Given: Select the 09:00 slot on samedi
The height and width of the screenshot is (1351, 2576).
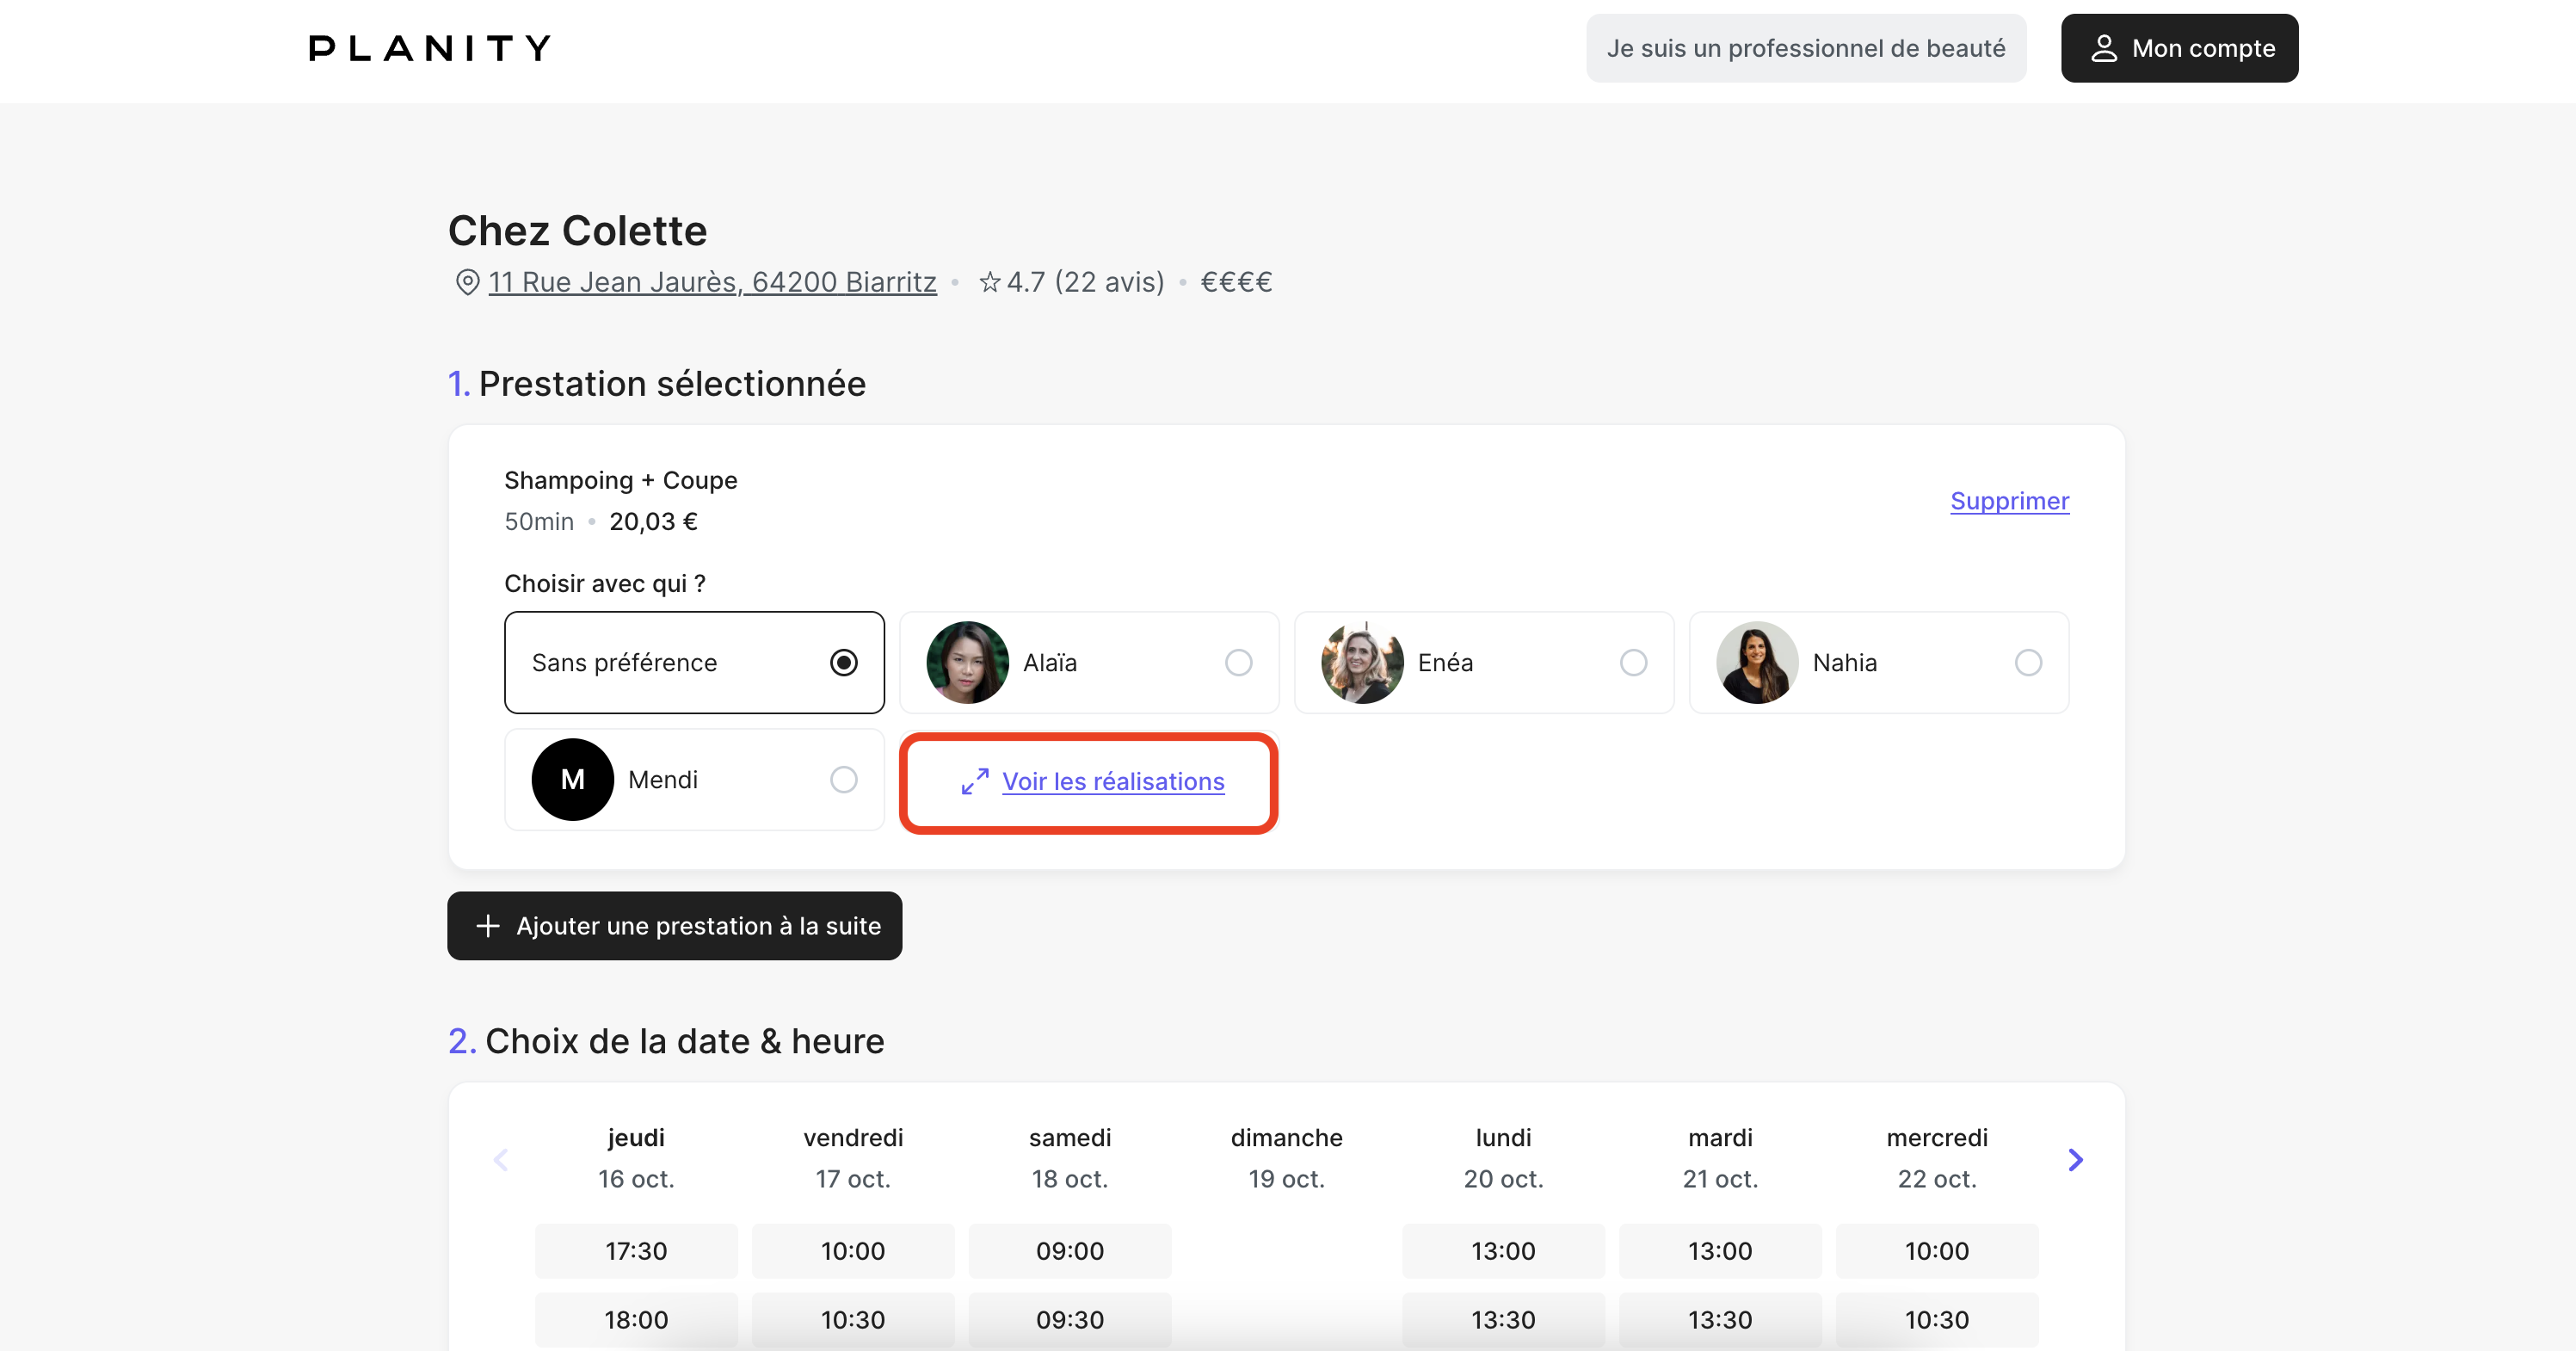Looking at the screenshot, I should click(x=1069, y=1250).
